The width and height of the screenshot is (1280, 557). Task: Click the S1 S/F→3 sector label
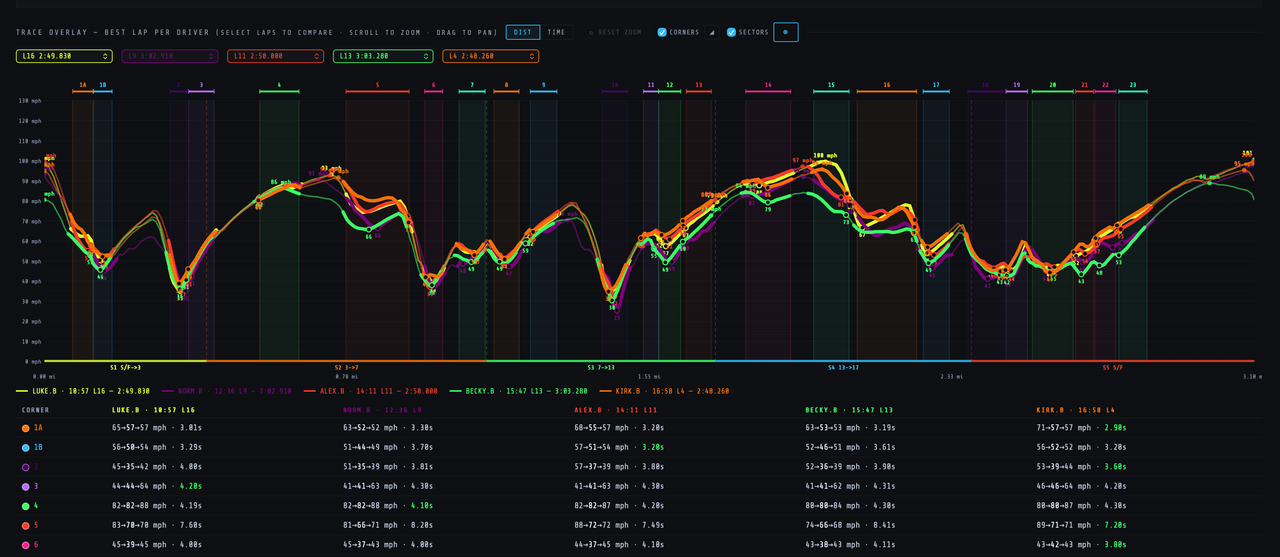(125, 368)
